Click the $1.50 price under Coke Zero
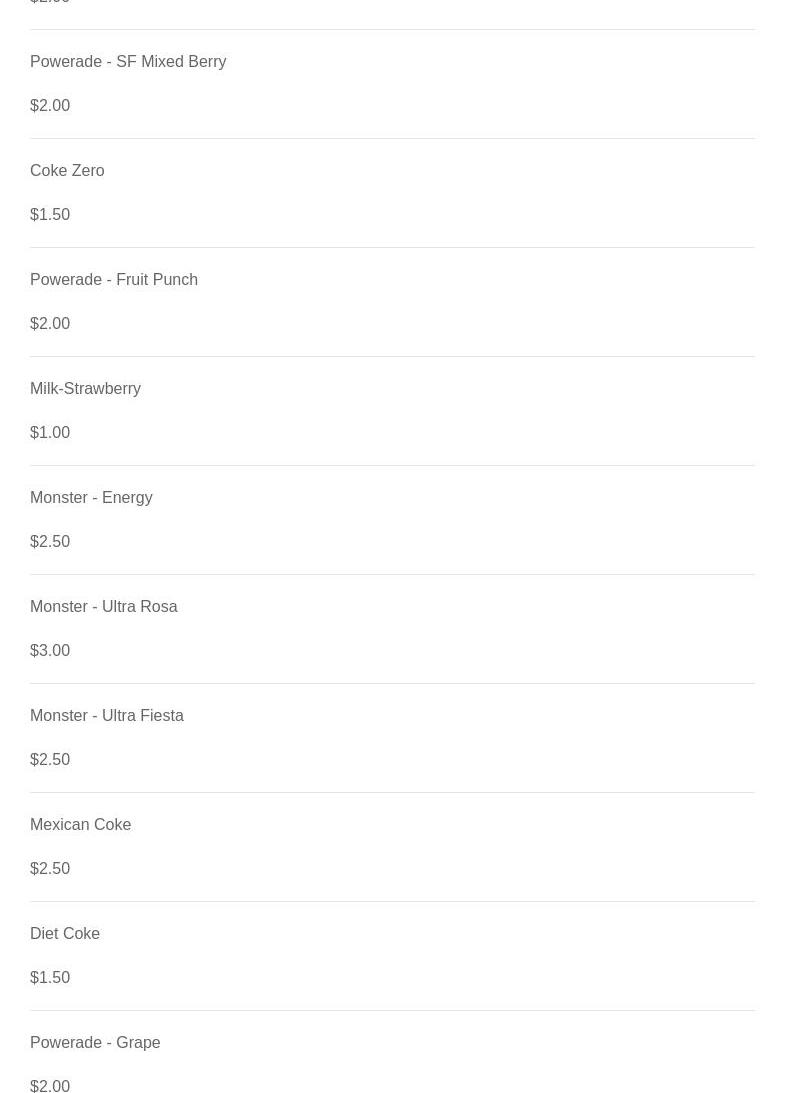 [50, 215]
